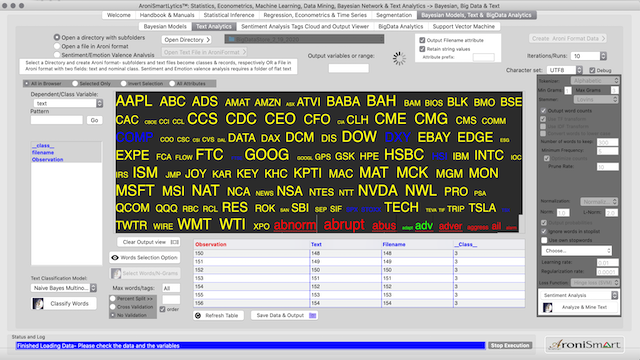
Task: Click the Go pattern button
Action: pos(94,120)
